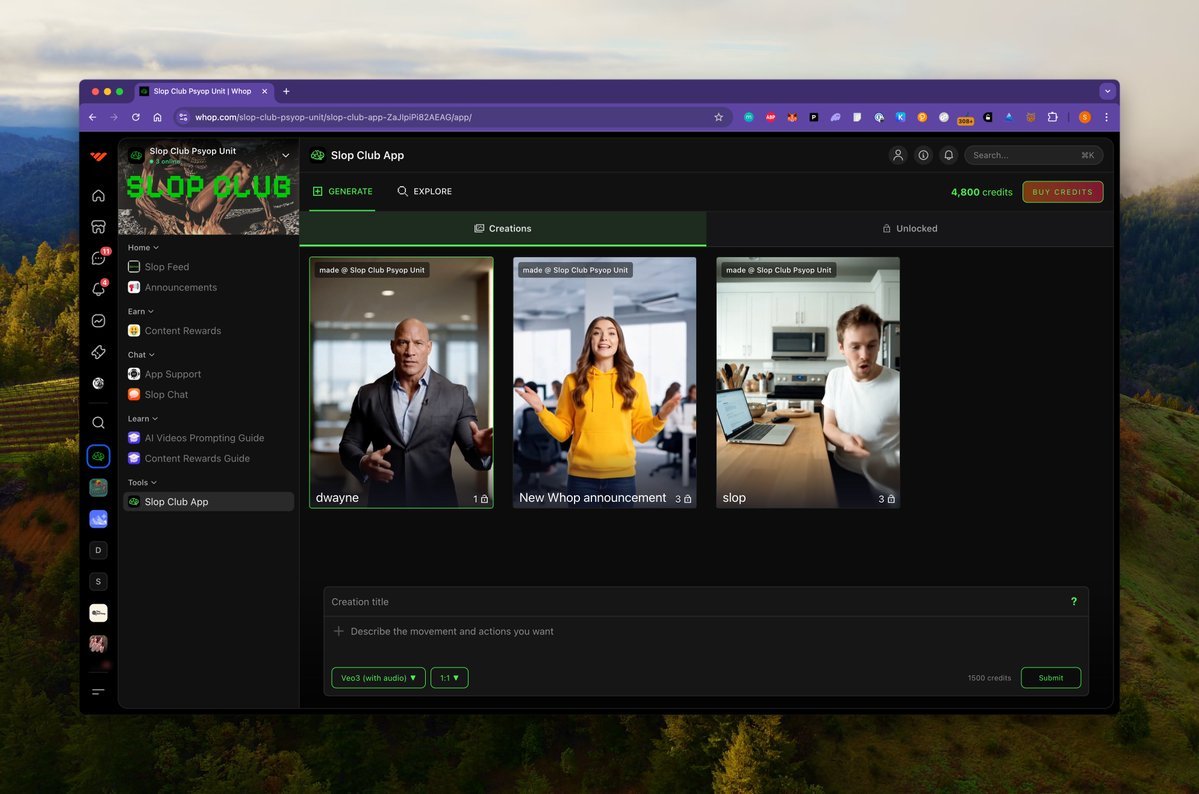Focus the header Search box
Screen dimensions: 1199x794
(x=1033, y=155)
